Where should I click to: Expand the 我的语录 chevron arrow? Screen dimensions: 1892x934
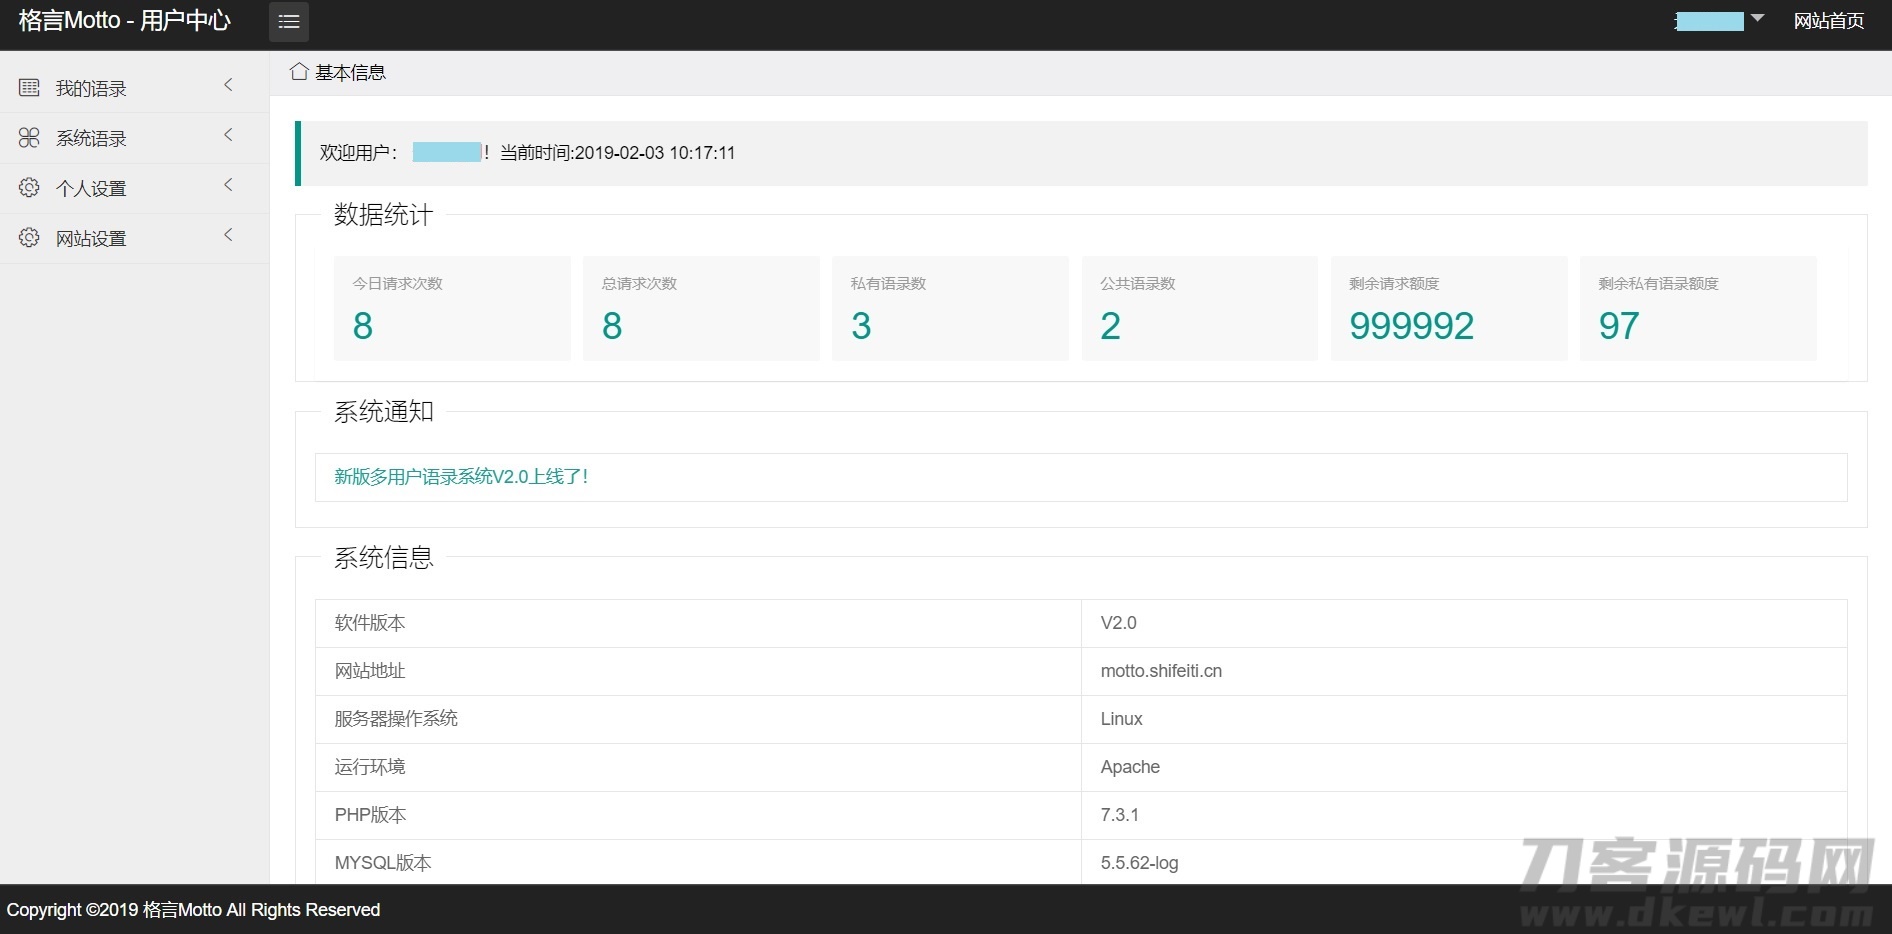click(x=228, y=86)
